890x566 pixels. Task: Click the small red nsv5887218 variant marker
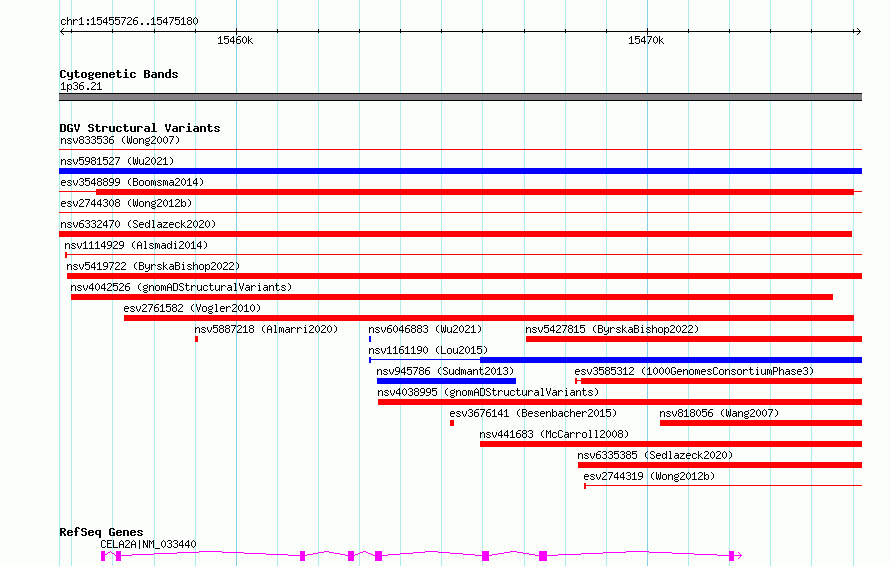click(196, 339)
